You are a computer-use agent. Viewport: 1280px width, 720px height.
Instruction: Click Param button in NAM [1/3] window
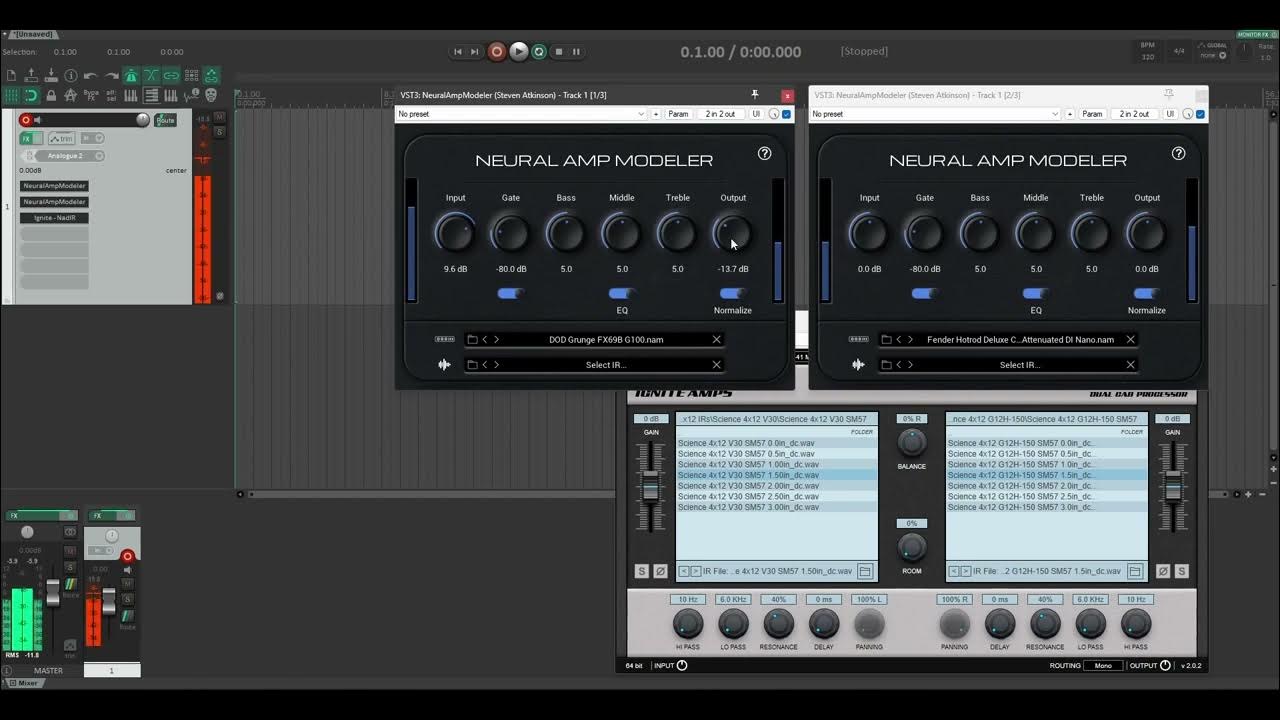(678, 114)
